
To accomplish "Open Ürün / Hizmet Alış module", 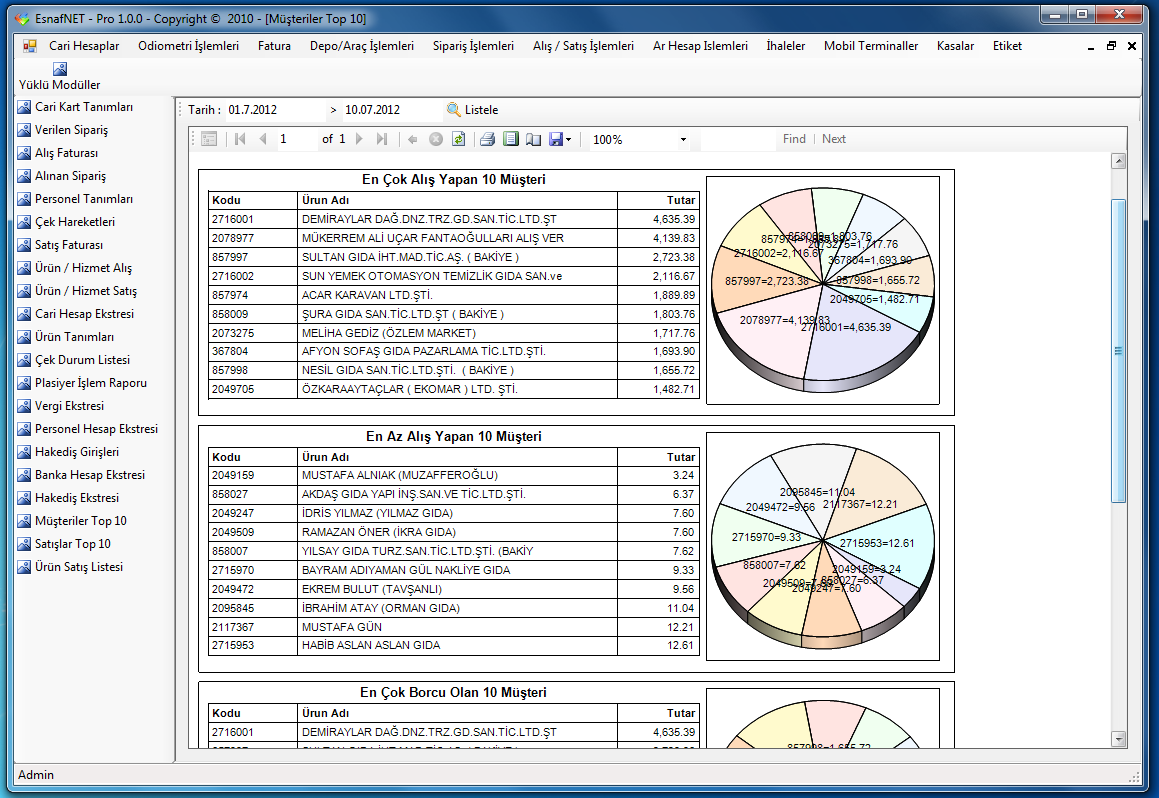I will [75, 267].
